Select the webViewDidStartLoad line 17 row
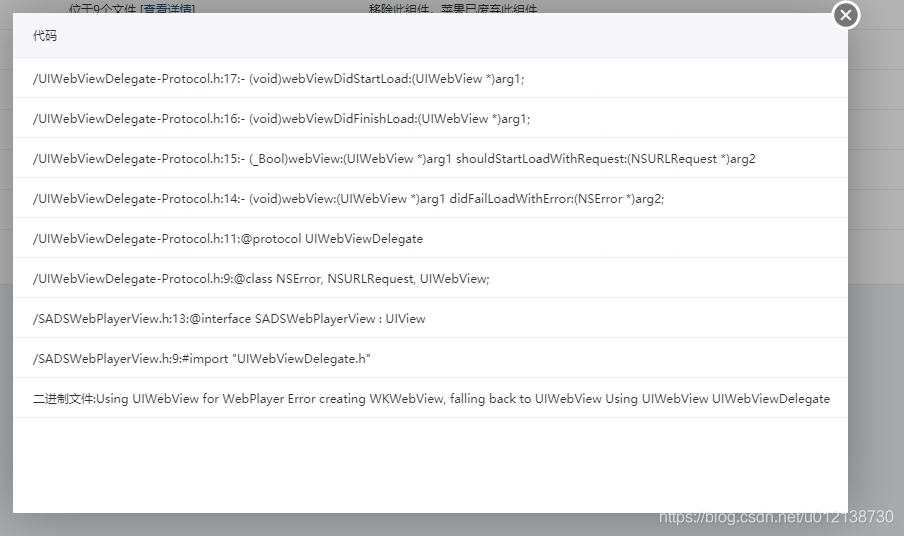The image size is (904, 536). 430,78
